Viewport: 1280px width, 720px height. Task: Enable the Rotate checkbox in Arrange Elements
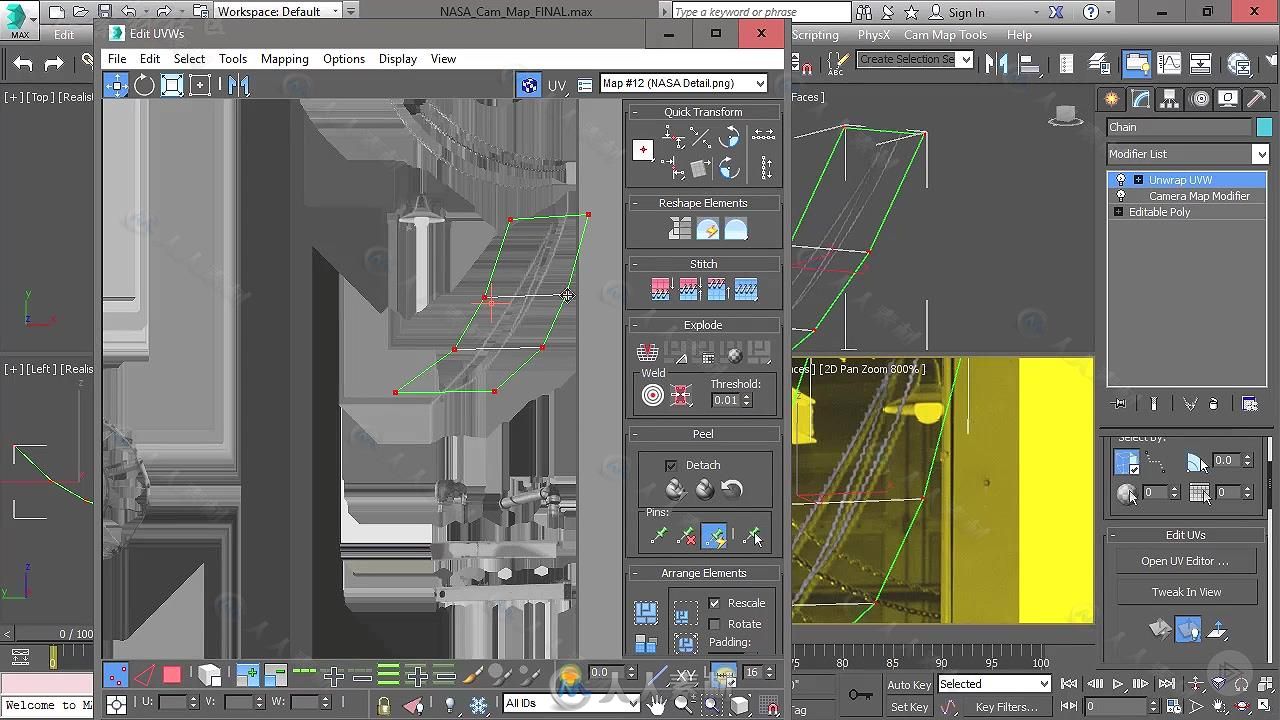[714, 624]
